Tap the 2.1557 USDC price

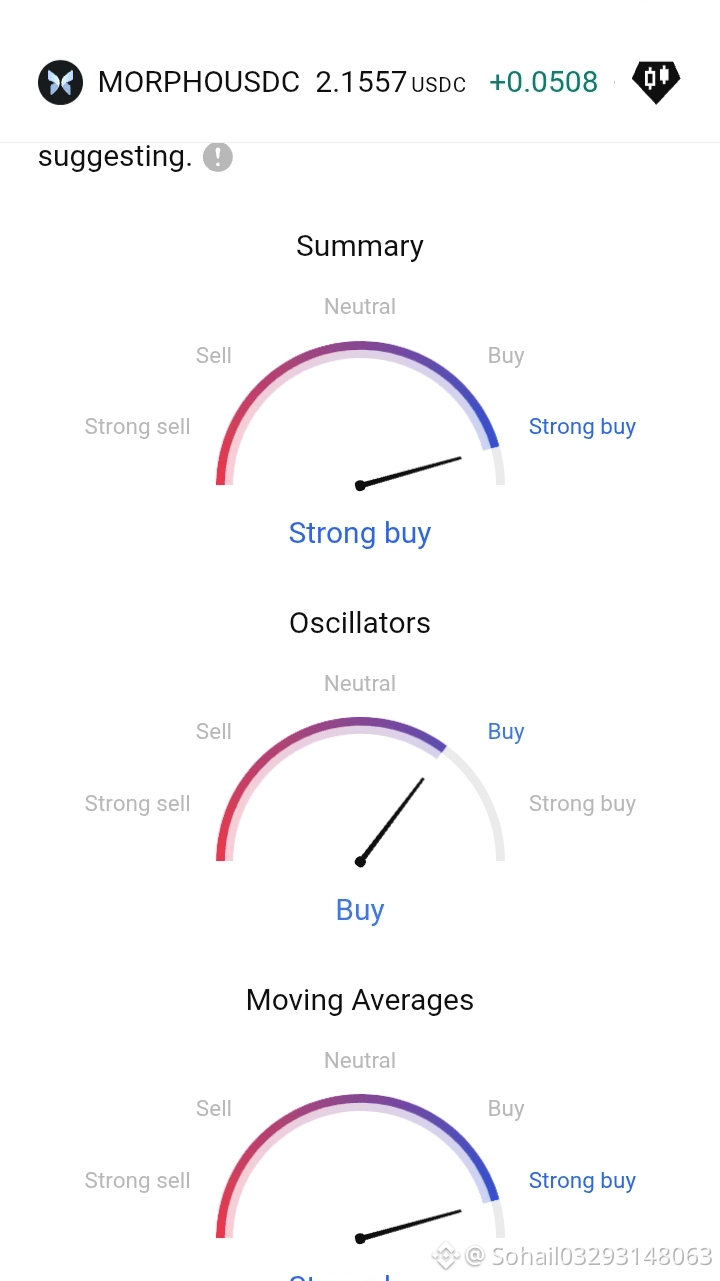(391, 82)
